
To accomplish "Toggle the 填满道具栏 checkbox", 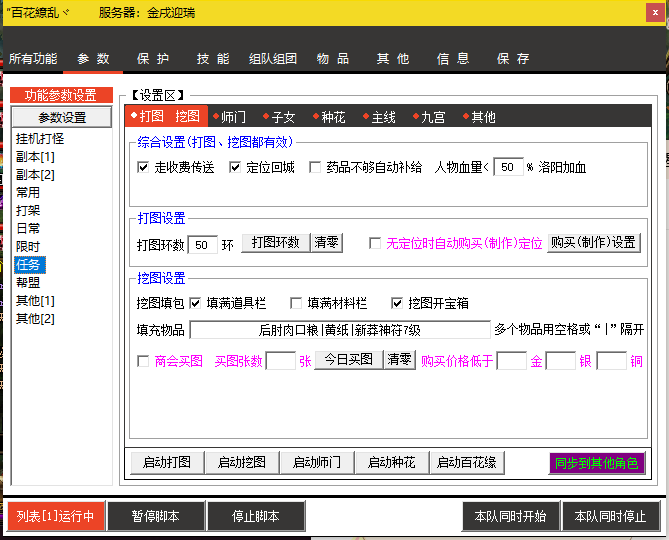I will point(195,303).
